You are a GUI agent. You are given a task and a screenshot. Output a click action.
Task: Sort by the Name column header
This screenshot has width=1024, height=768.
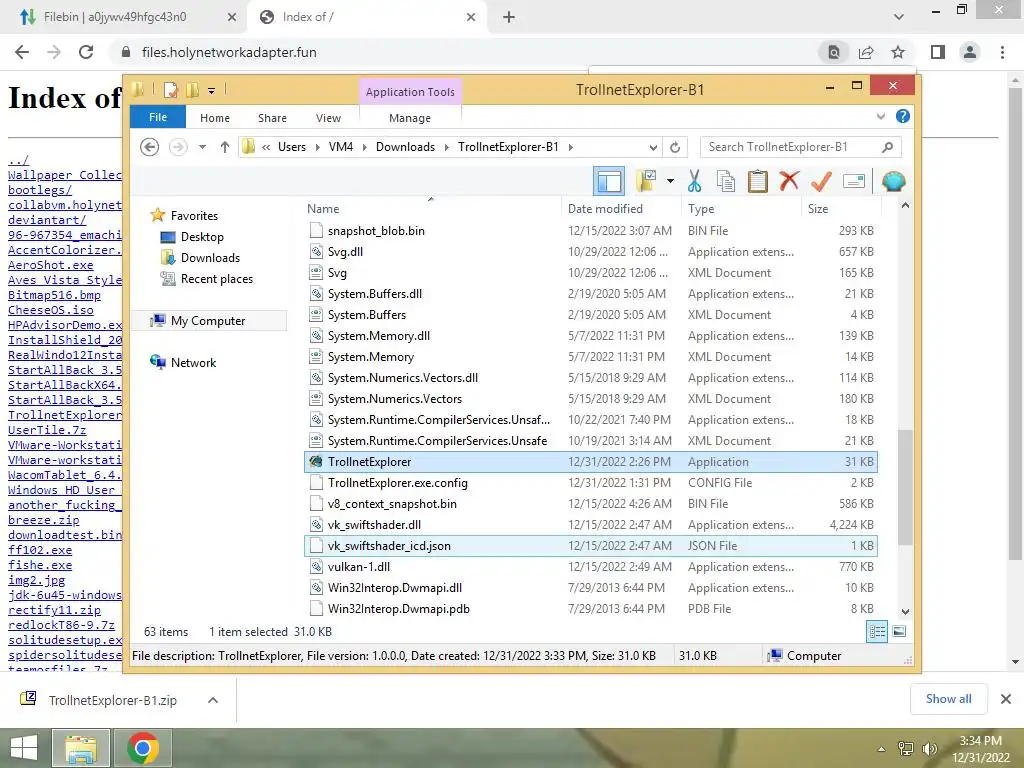point(431,208)
